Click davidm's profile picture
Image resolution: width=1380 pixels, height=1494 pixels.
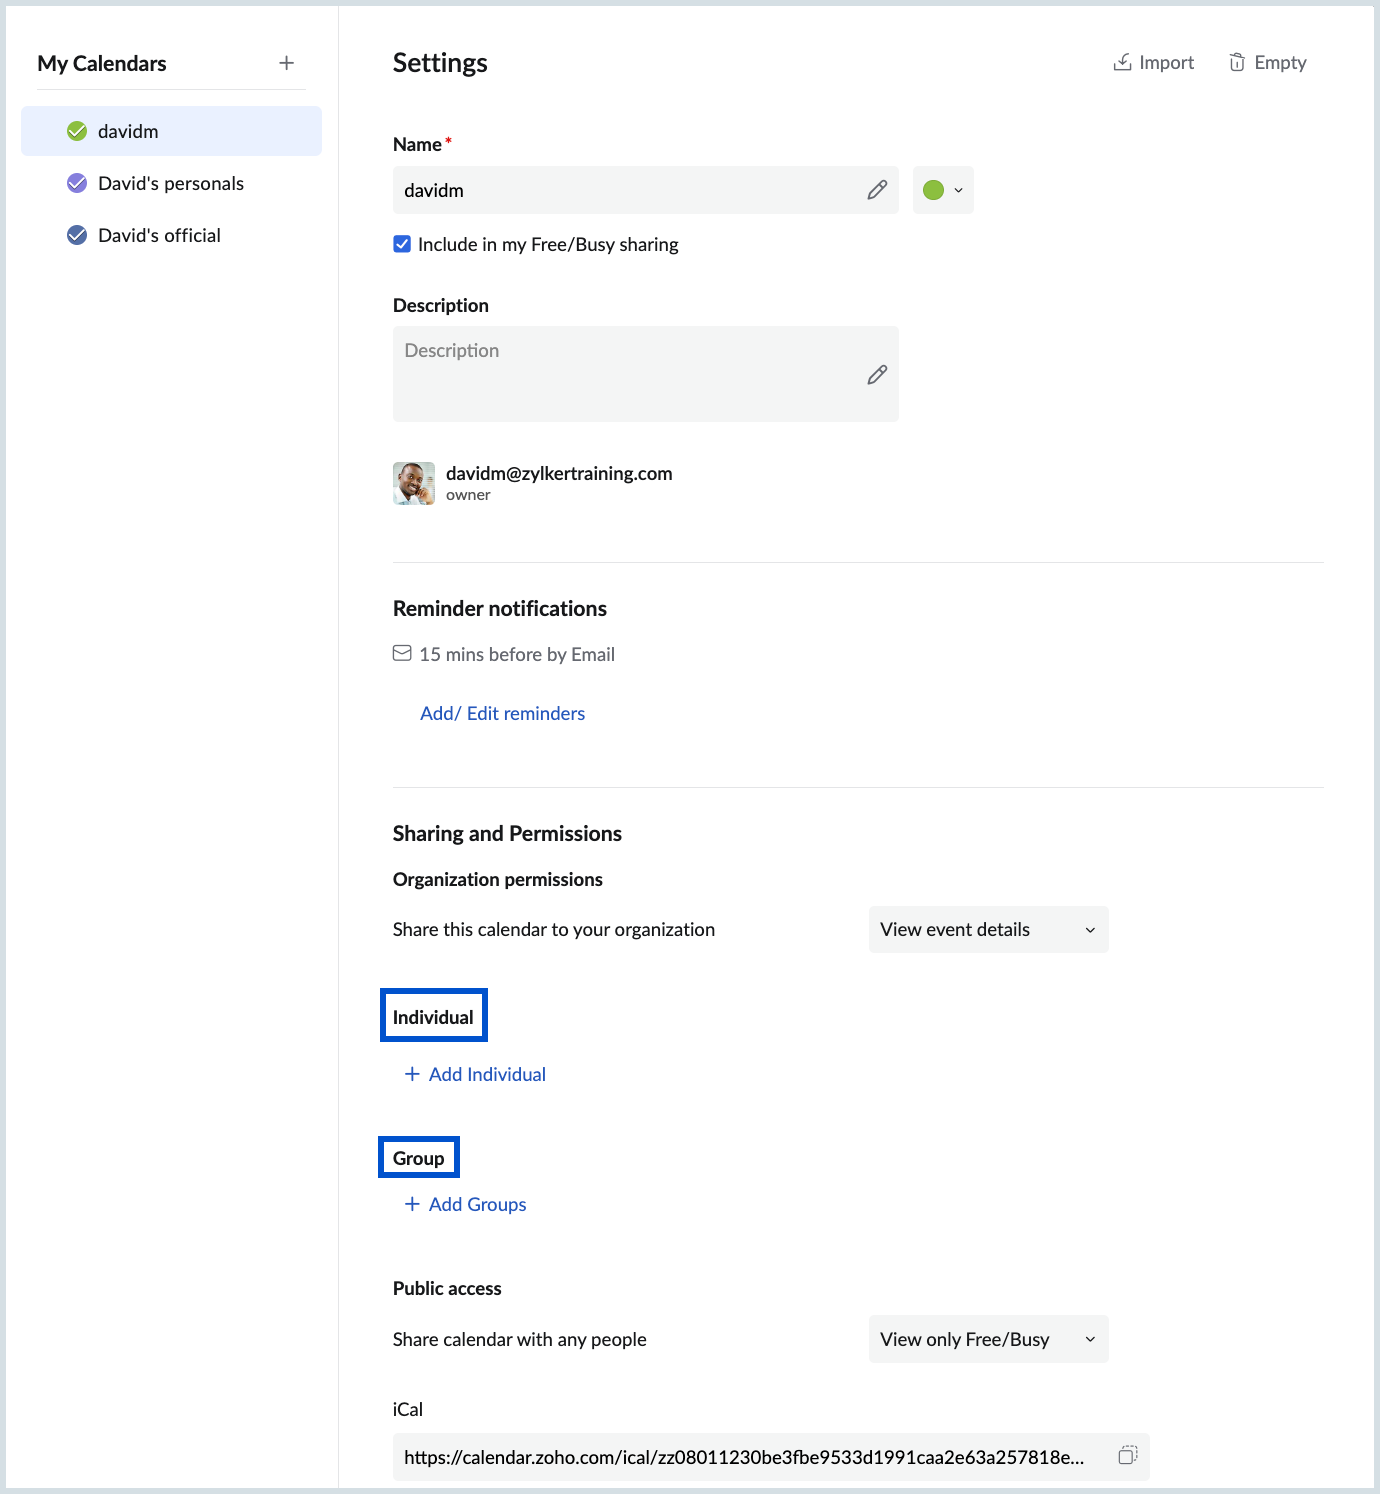coord(413,483)
